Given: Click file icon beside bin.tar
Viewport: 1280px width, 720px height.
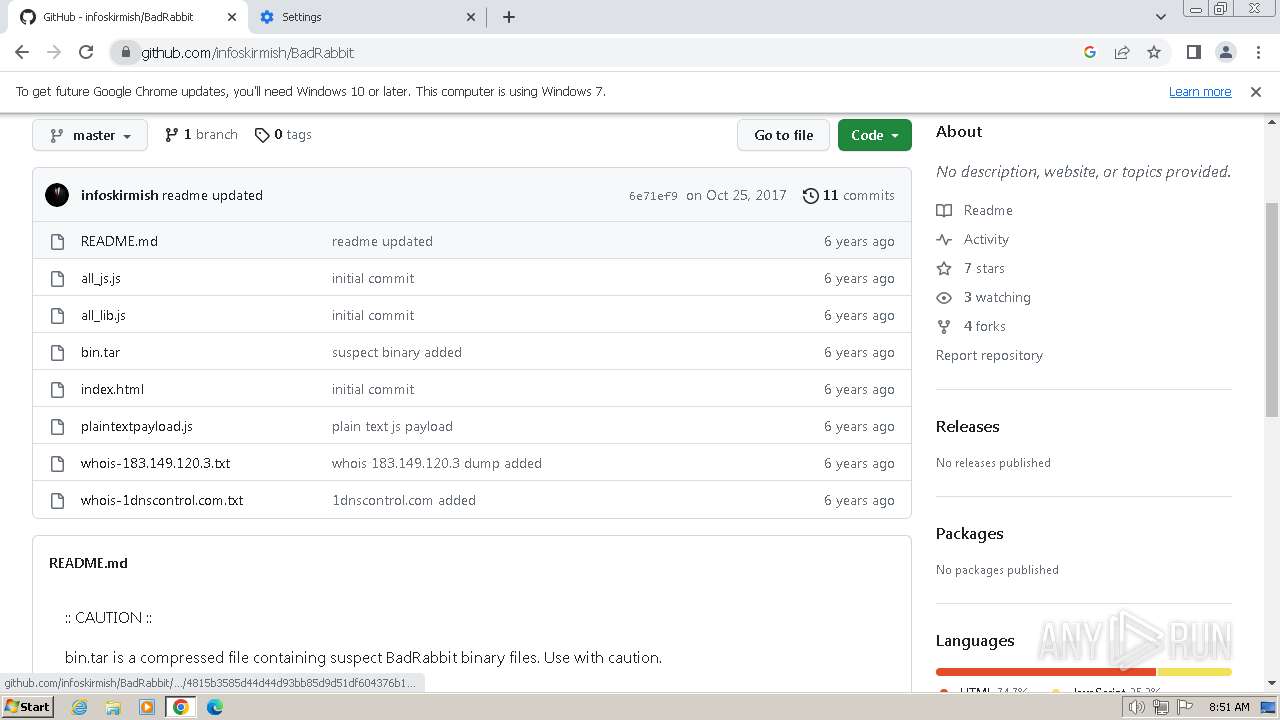Looking at the screenshot, I should pos(57,352).
